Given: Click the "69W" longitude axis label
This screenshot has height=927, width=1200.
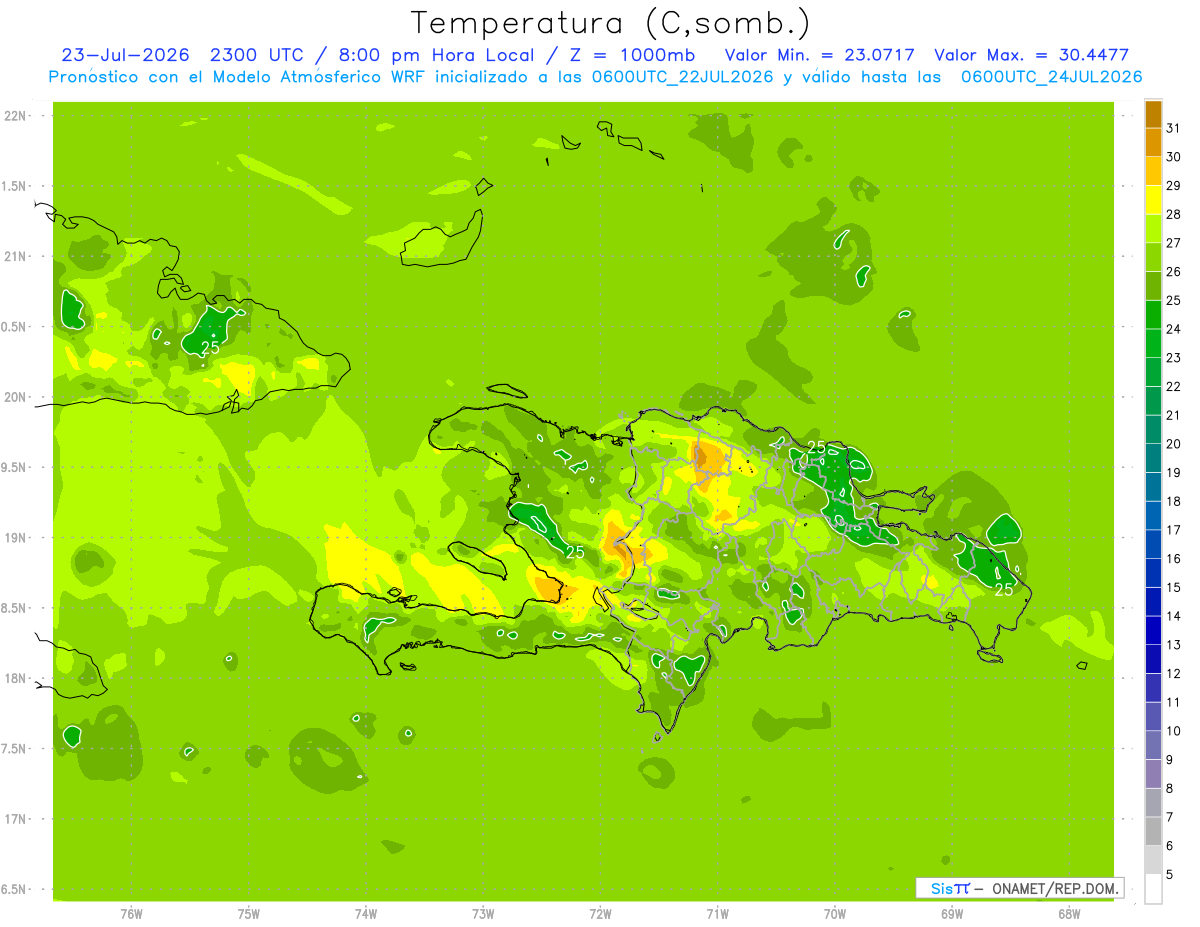Looking at the screenshot, I should point(952,914).
